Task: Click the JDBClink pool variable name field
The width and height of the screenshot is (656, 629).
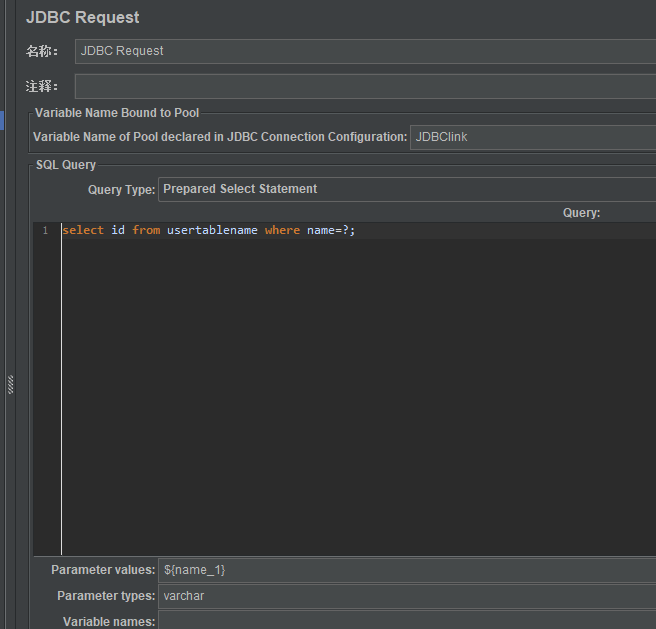Action: [532, 137]
